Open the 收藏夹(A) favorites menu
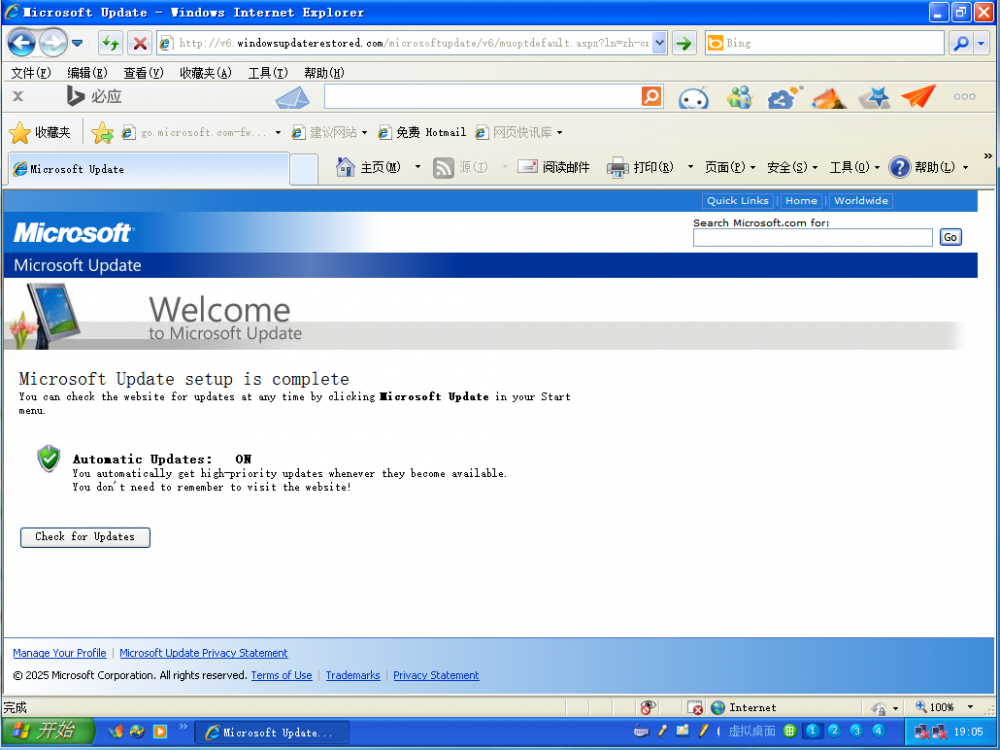Screen dimensions: 1000x750 click(x=205, y=73)
